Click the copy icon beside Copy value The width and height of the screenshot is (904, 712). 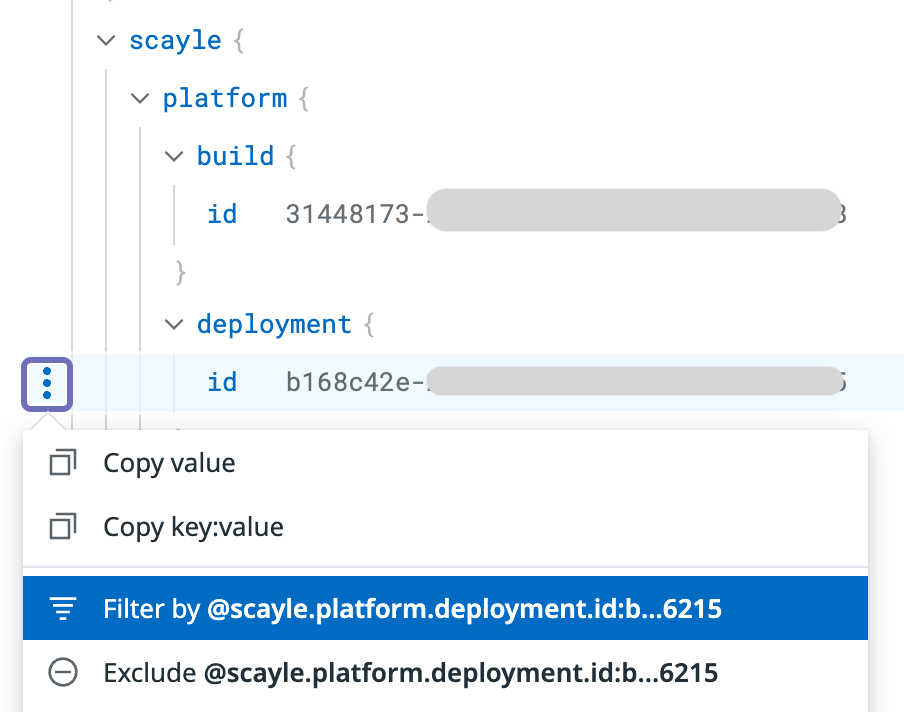click(x=62, y=464)
